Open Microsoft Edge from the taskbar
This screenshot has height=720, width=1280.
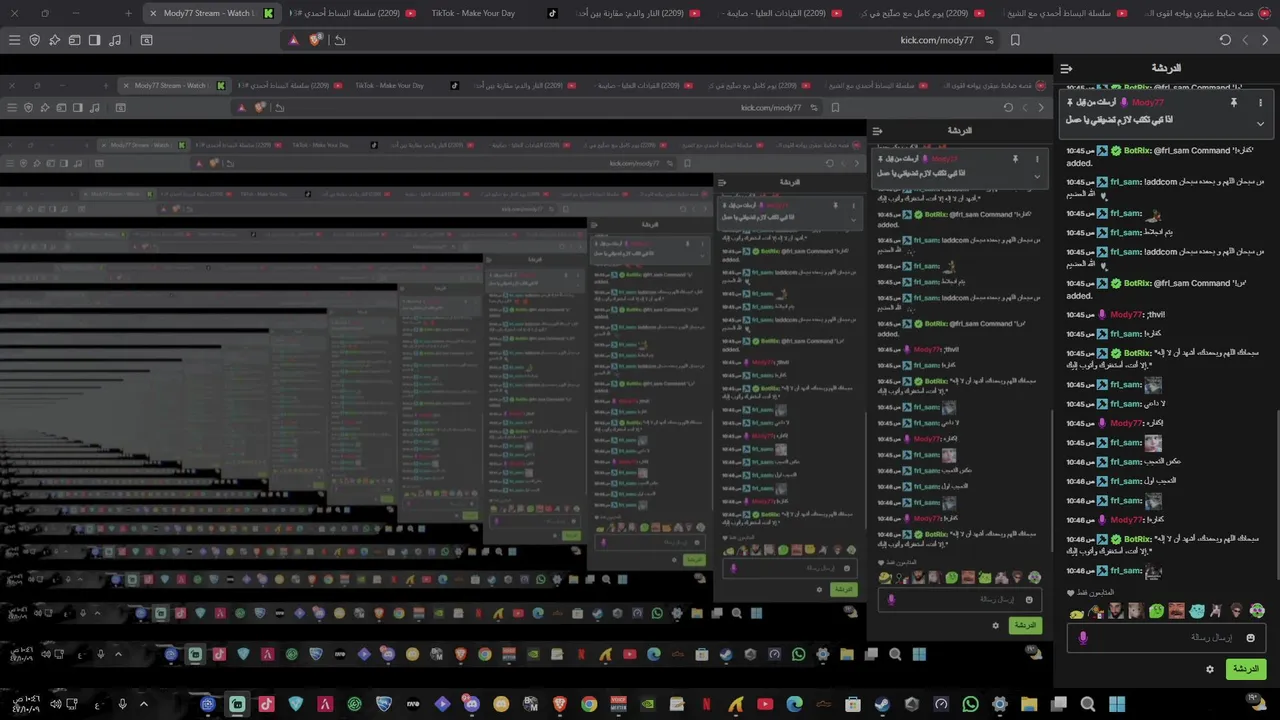795,704
